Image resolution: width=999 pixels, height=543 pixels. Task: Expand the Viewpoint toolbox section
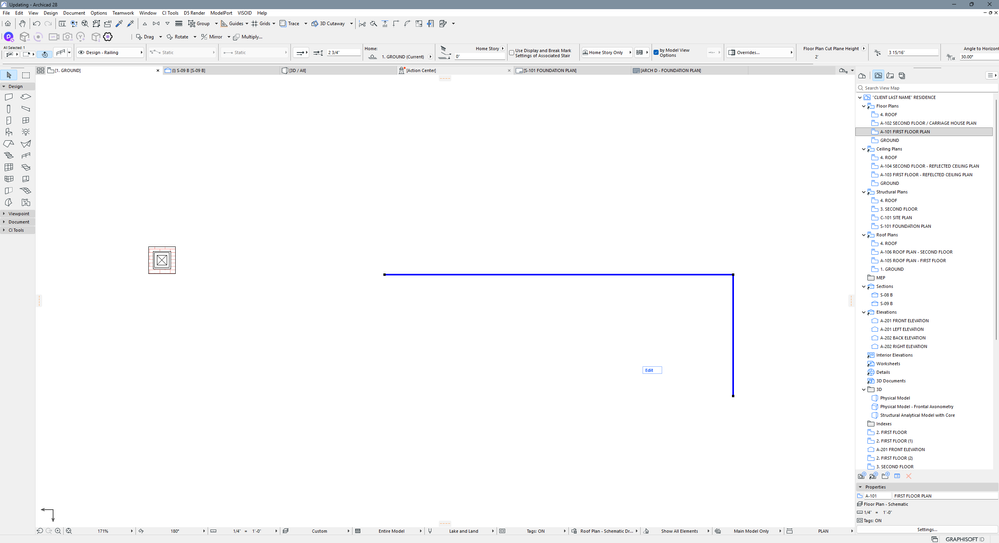coord(17,214)
